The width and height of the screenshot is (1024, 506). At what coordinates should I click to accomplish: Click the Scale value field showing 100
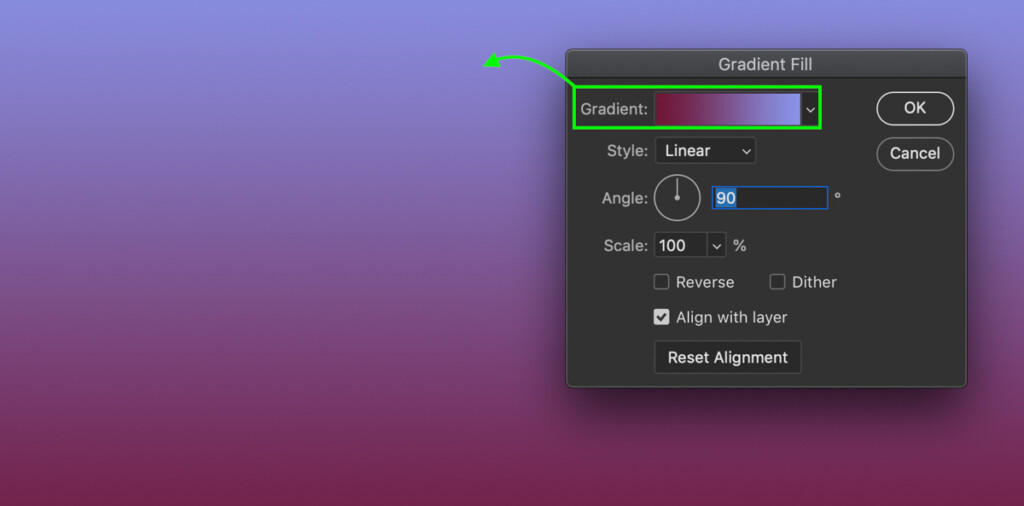(680, 246)
